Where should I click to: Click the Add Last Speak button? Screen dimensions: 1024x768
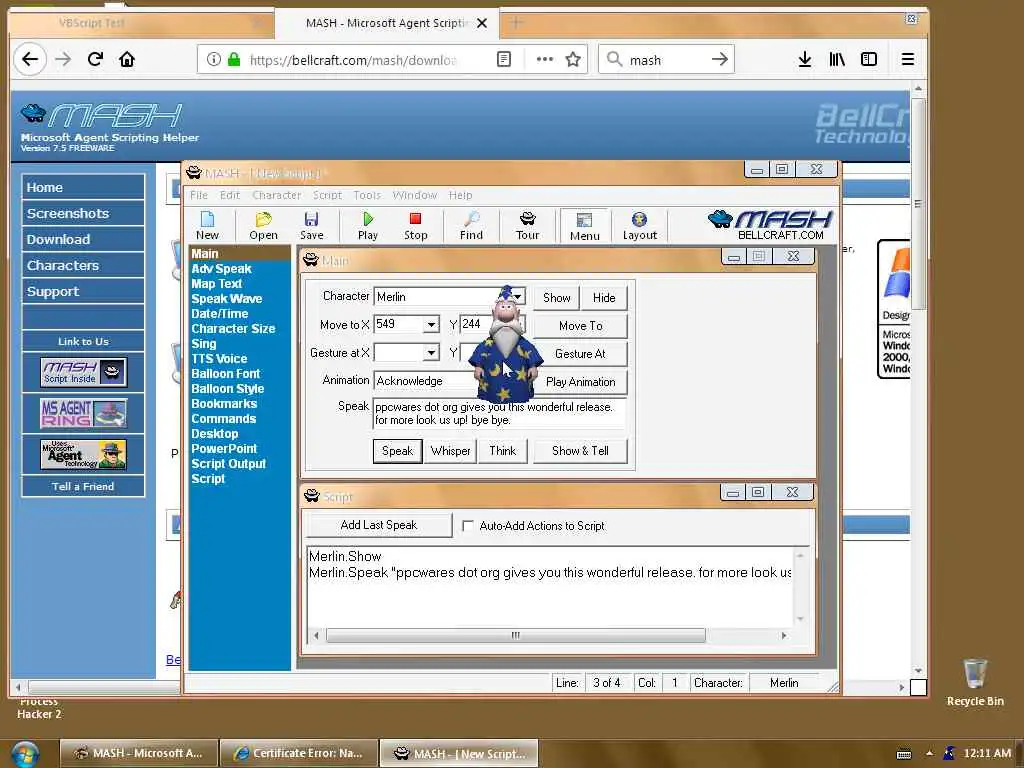pyautogui.click(x=379, y=525)
